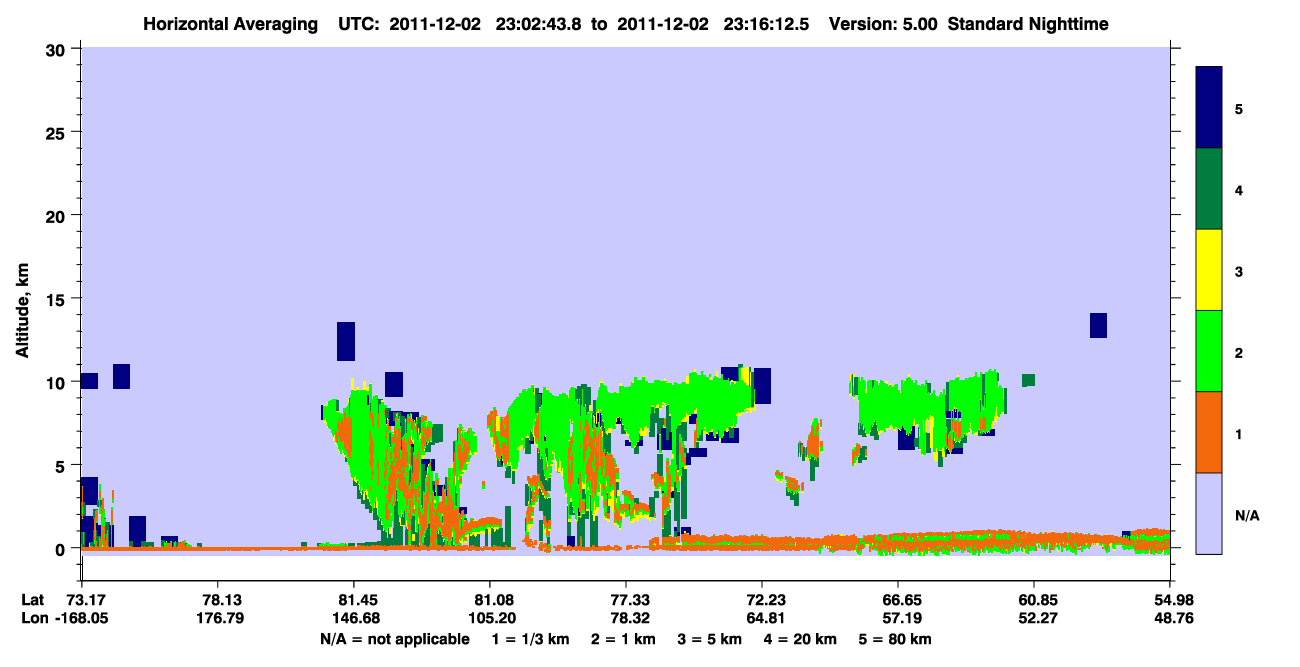The image size is (1300, 667).
Task: Click longitude value 146.68
Action: [354, 618]
